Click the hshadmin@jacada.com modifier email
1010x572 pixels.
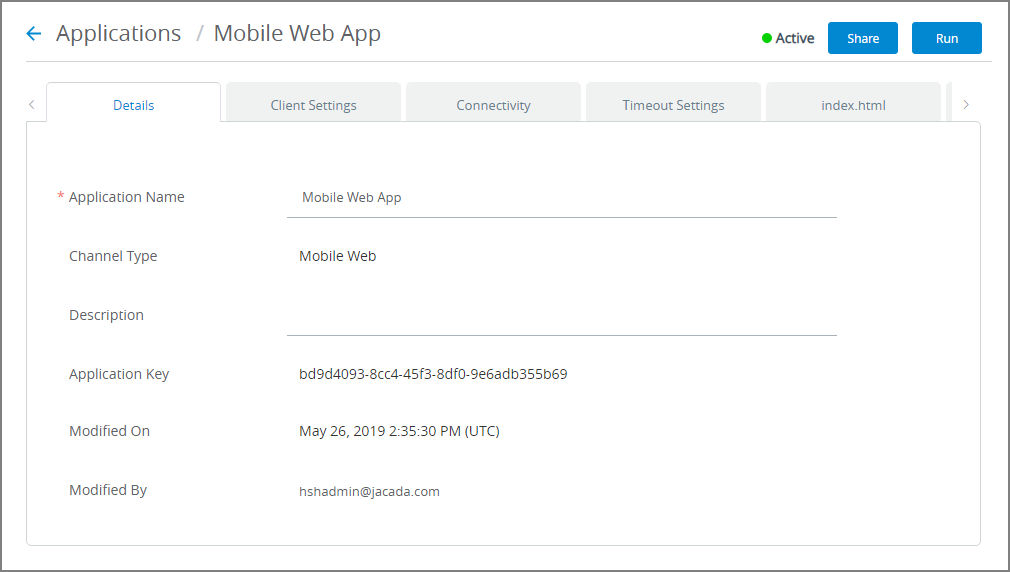369,491
